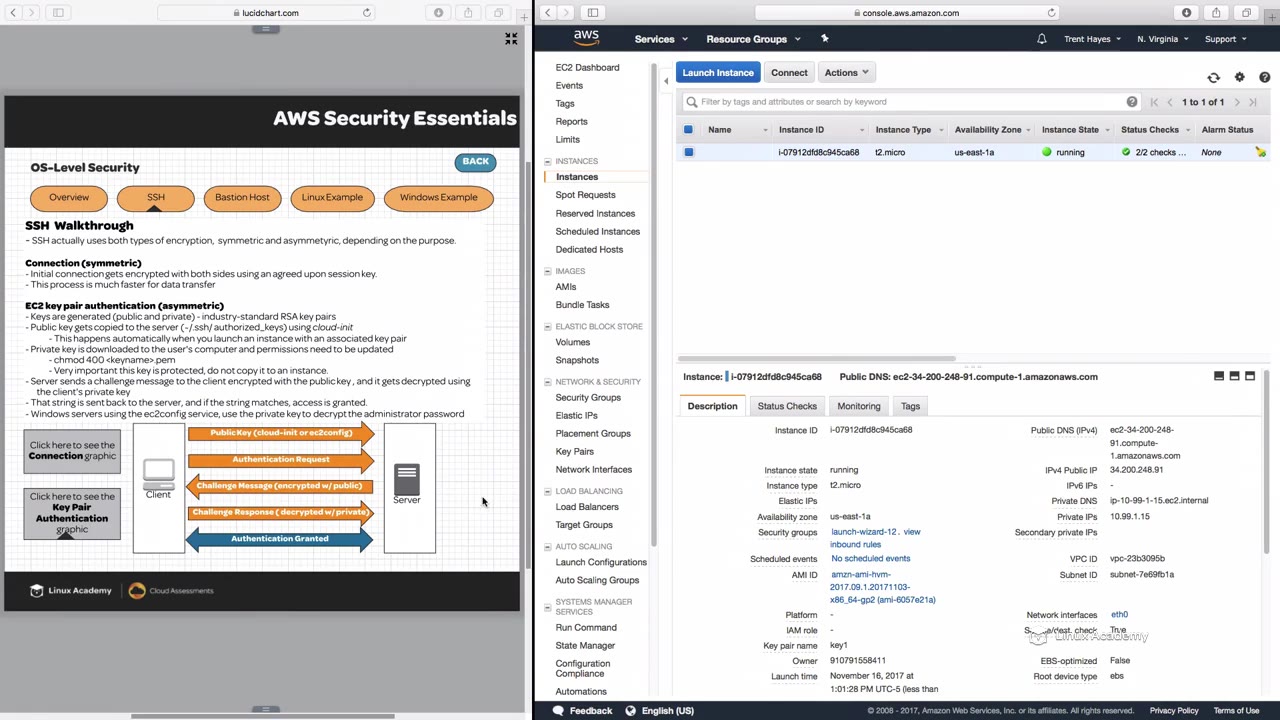This screenshot has height=720, width=1280.
Task: Open the Trent Hayes account menu
Action: pos(1092,39)
